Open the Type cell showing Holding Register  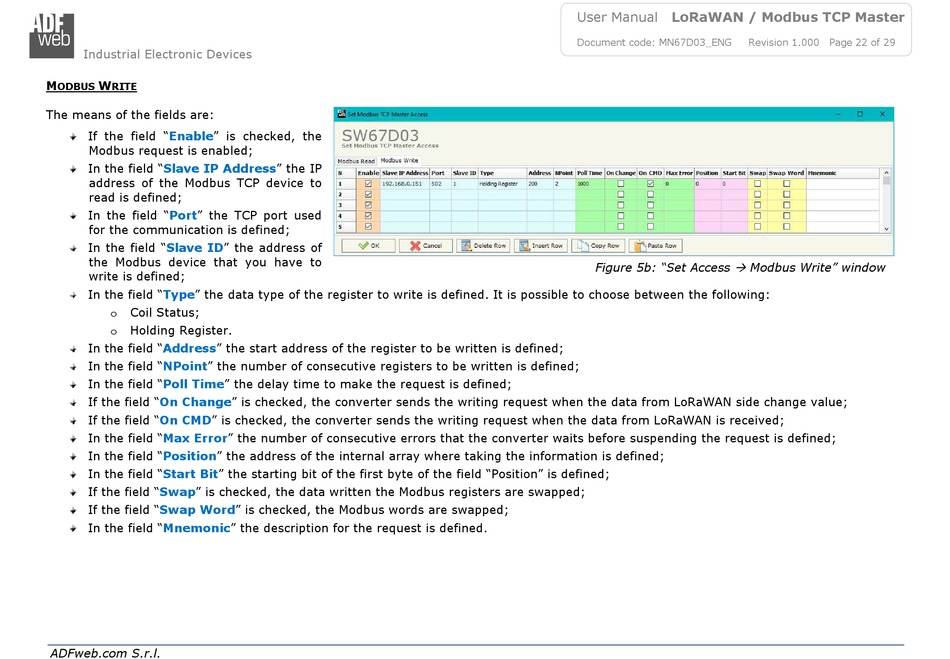pos(500,184)
